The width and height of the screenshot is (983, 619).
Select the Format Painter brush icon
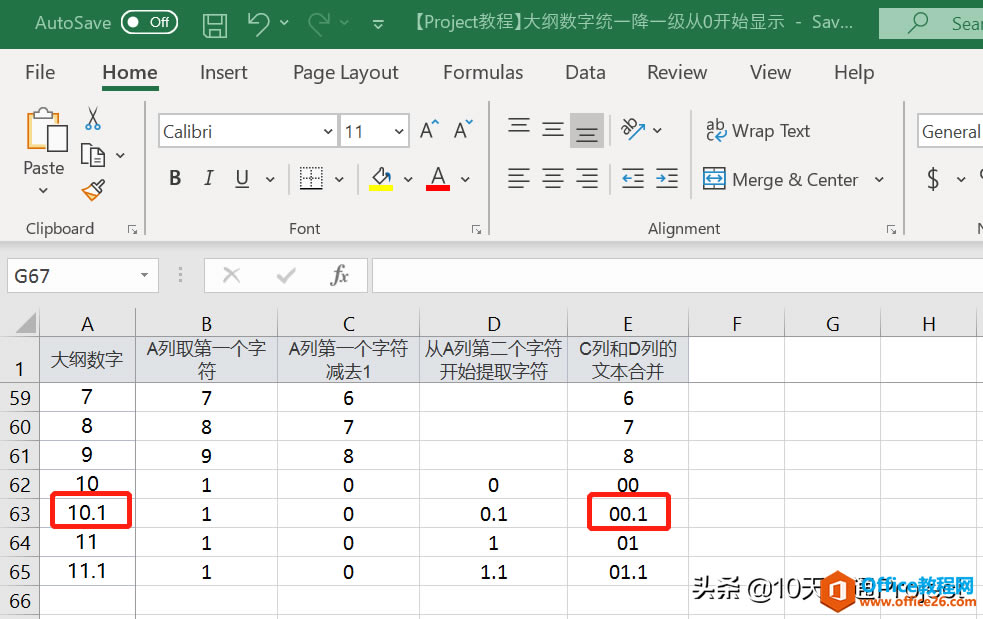[93, 189]
